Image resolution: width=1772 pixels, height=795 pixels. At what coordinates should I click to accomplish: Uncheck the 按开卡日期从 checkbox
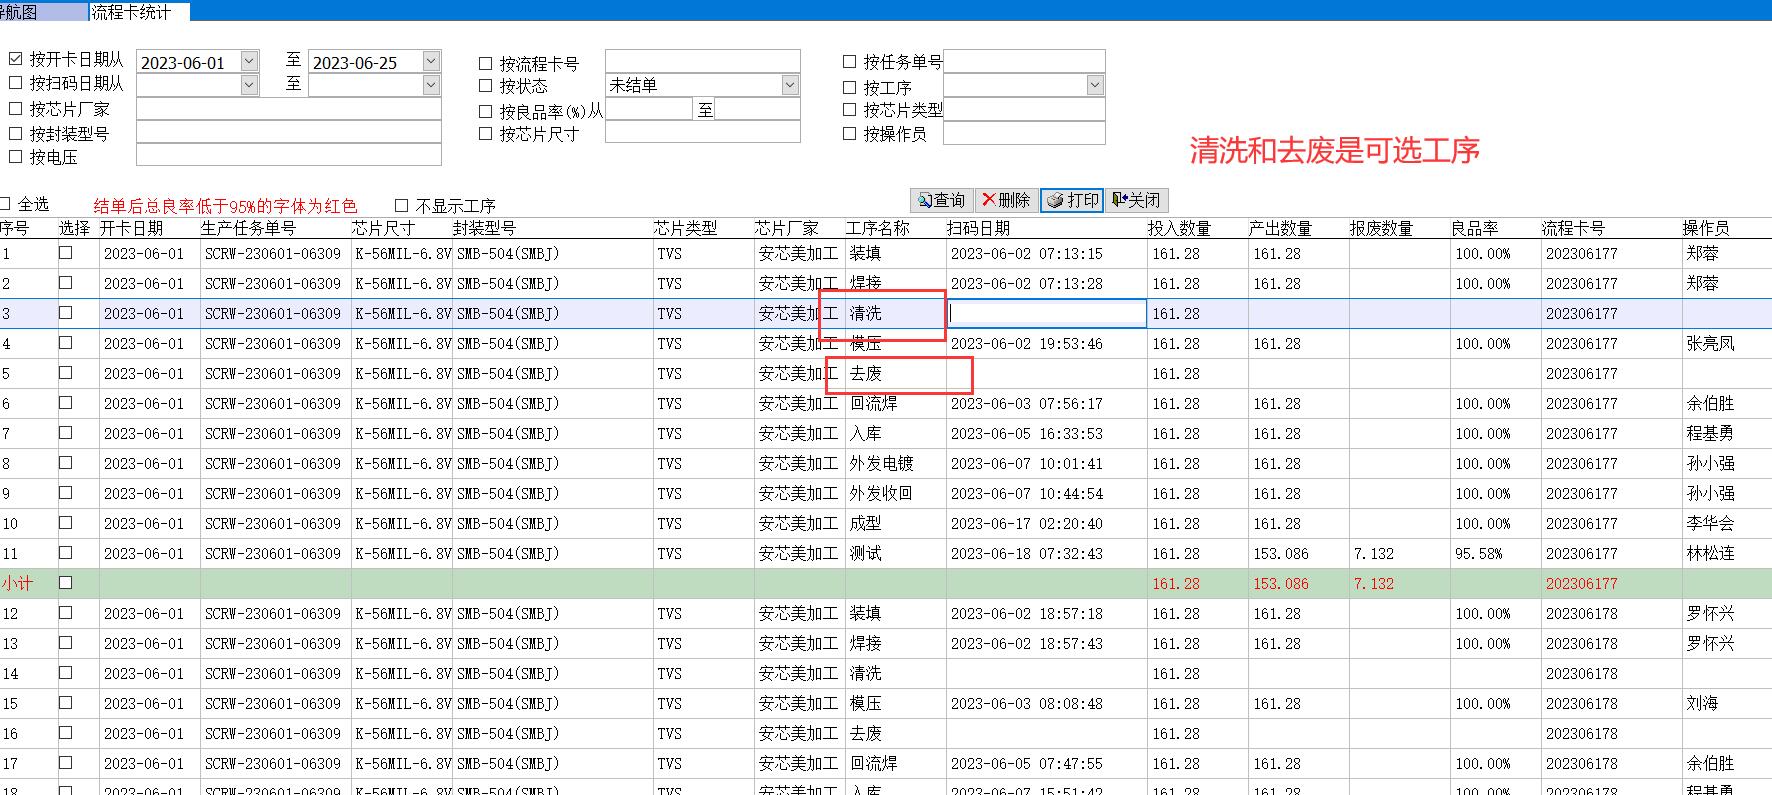(x=15, y=59)
